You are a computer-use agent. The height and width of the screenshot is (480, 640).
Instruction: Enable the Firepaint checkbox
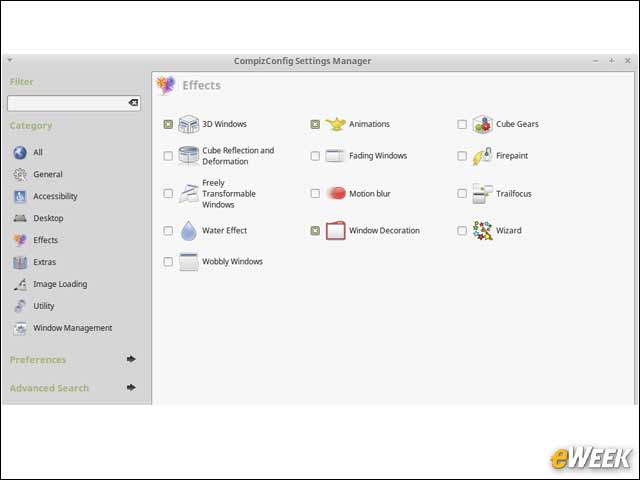click(x=462, y=156)
